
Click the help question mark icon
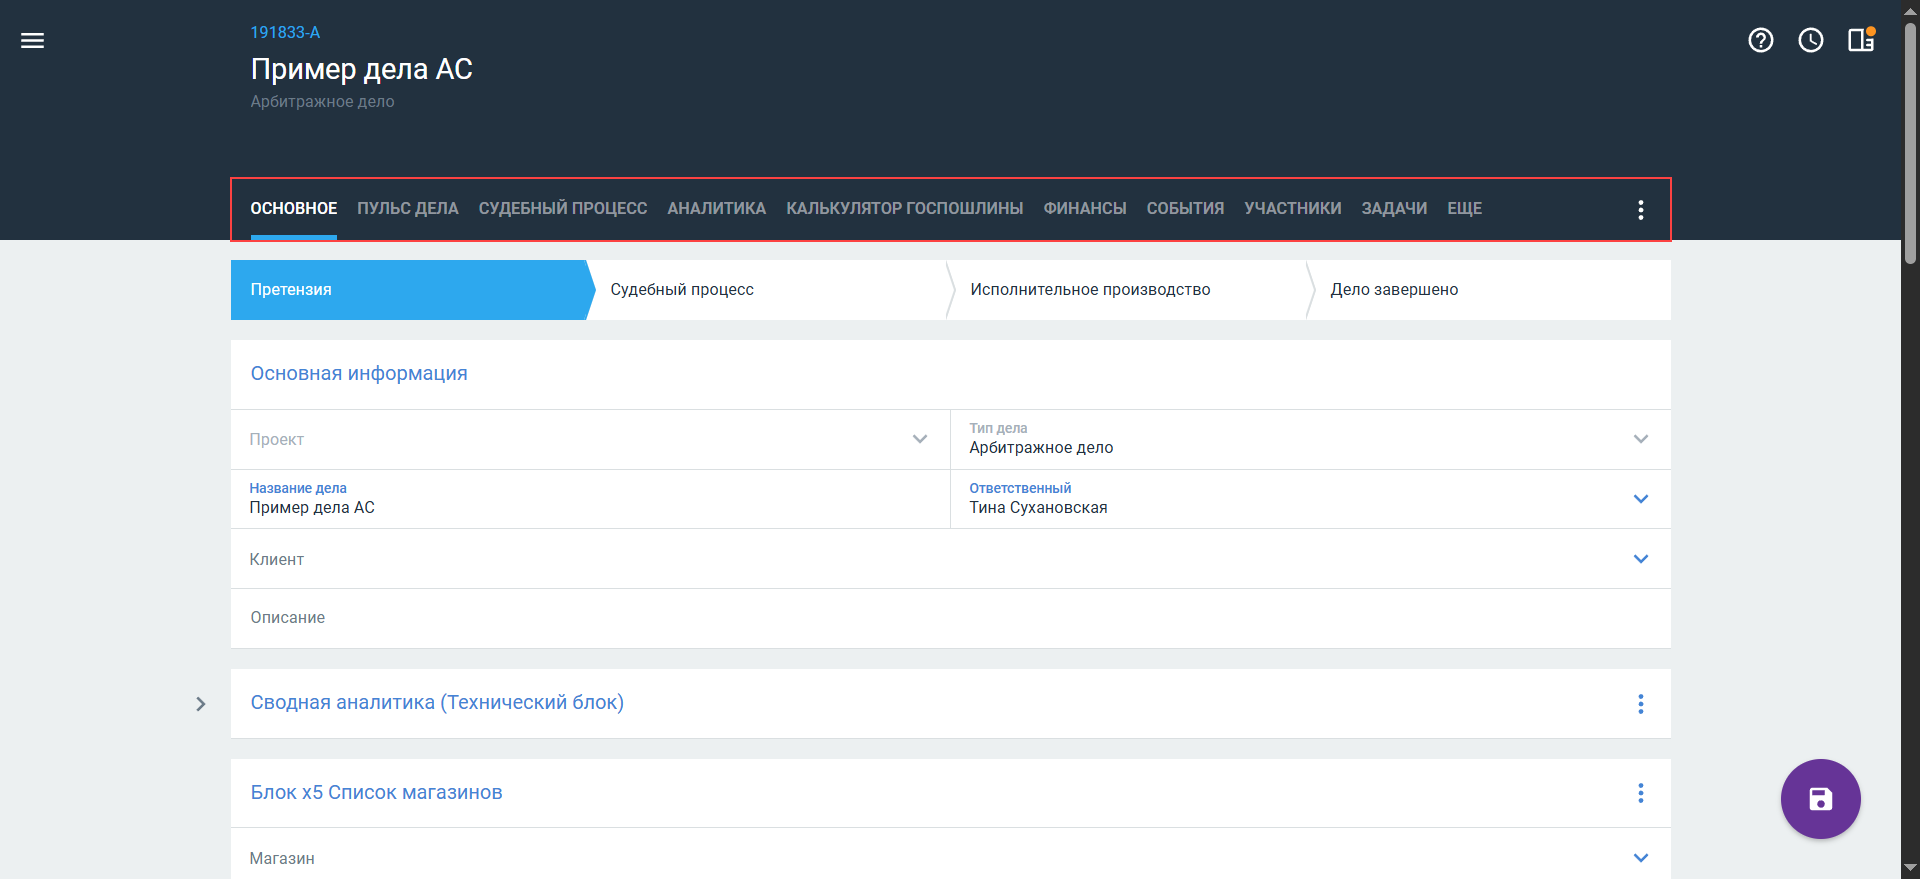click(x=1760, y=40)
